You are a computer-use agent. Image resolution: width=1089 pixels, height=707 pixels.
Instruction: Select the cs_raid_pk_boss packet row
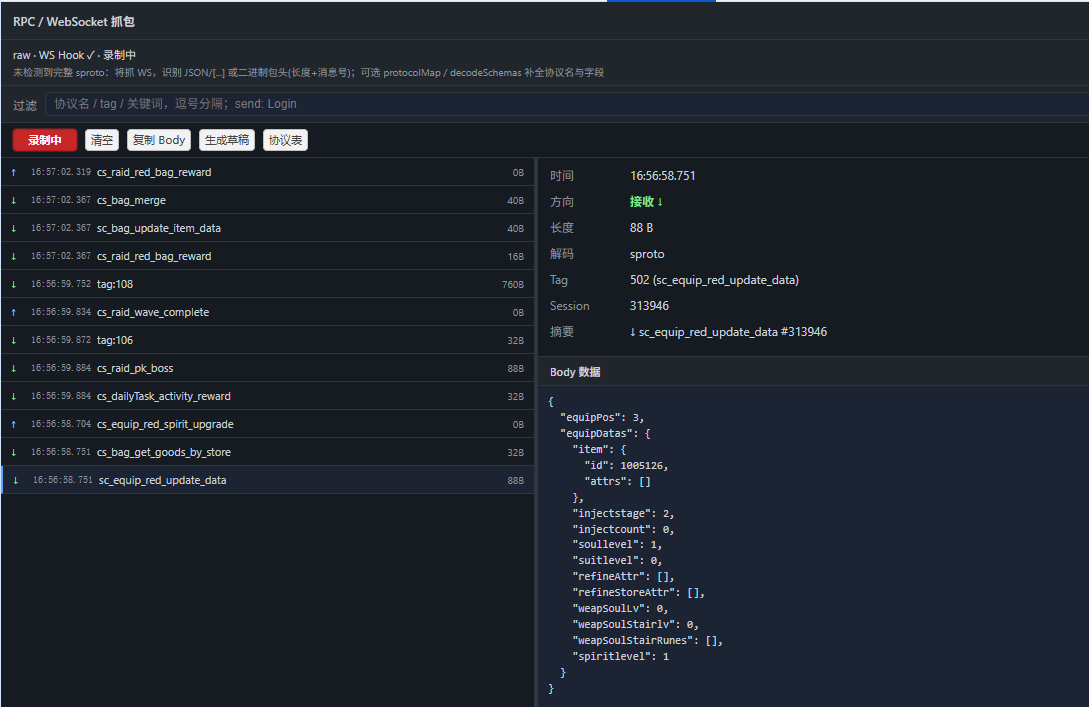267,368
